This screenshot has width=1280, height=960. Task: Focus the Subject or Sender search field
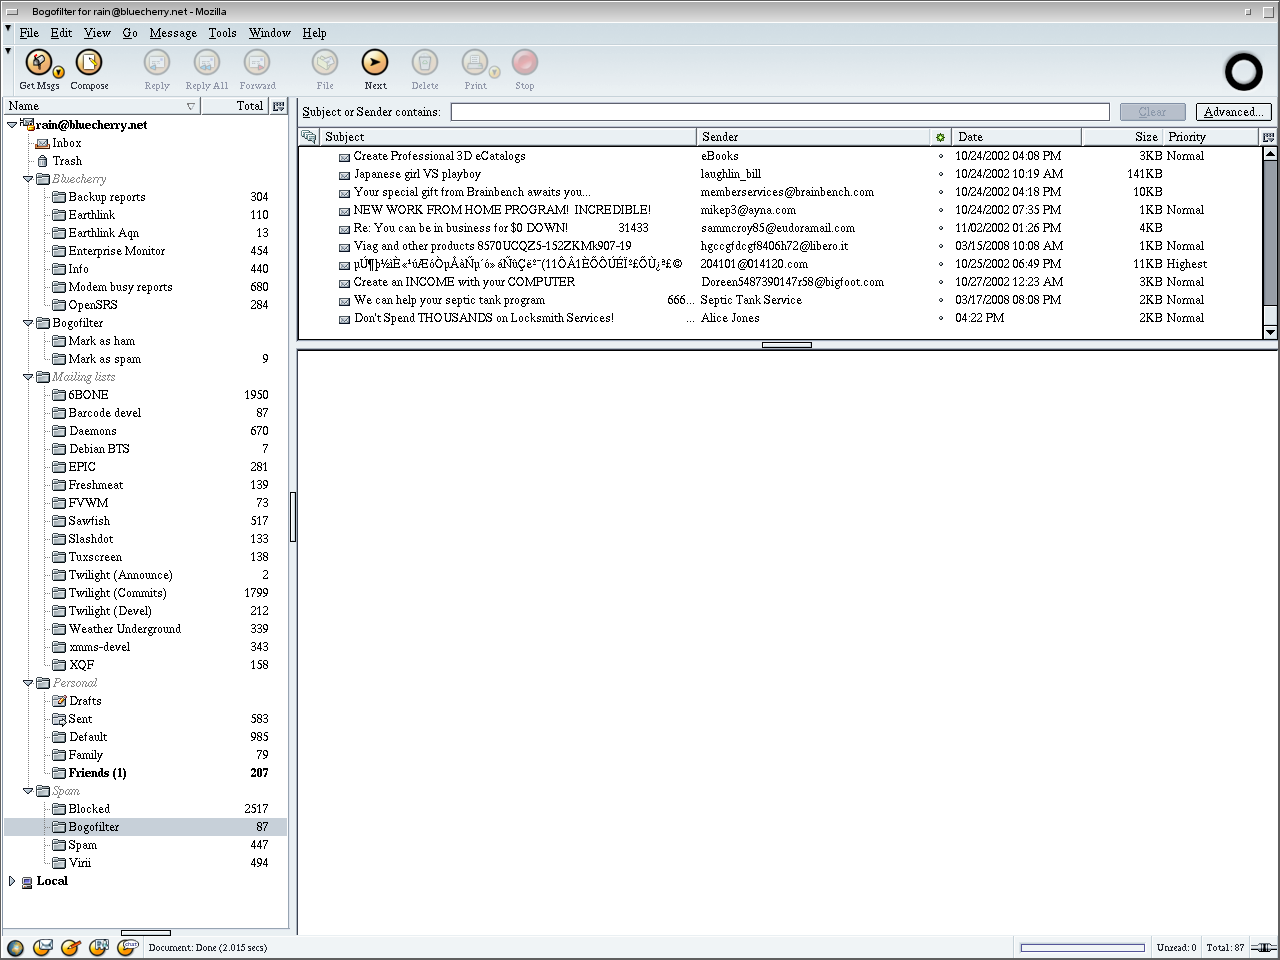780,112
